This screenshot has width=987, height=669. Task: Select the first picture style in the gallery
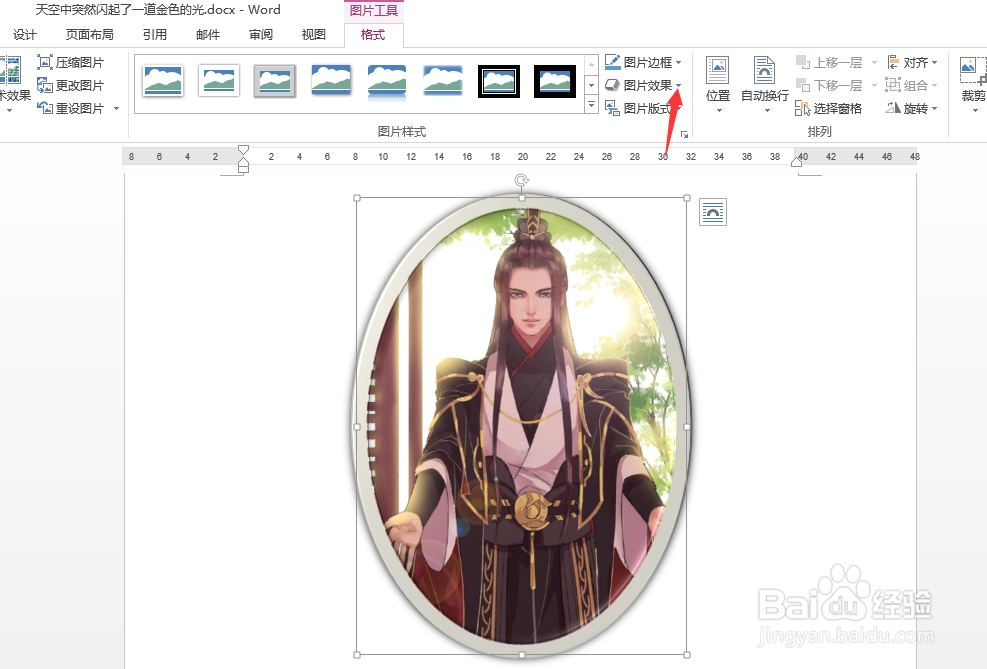click(x=163, y=81)
